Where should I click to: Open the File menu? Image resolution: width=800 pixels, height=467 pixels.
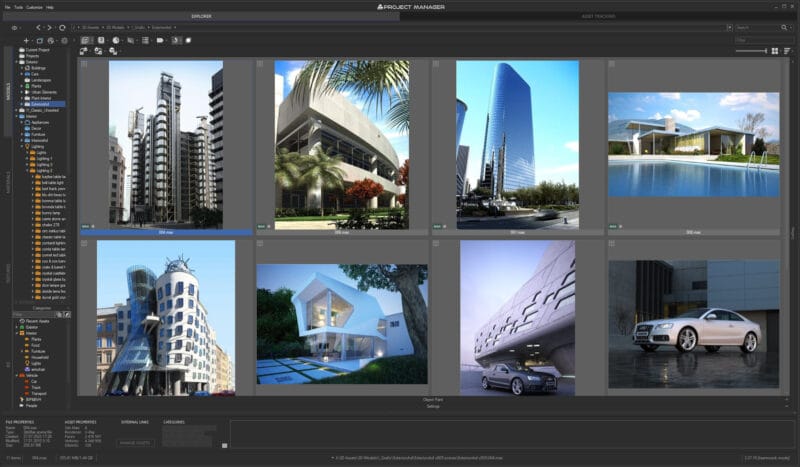tap(8, 7)
